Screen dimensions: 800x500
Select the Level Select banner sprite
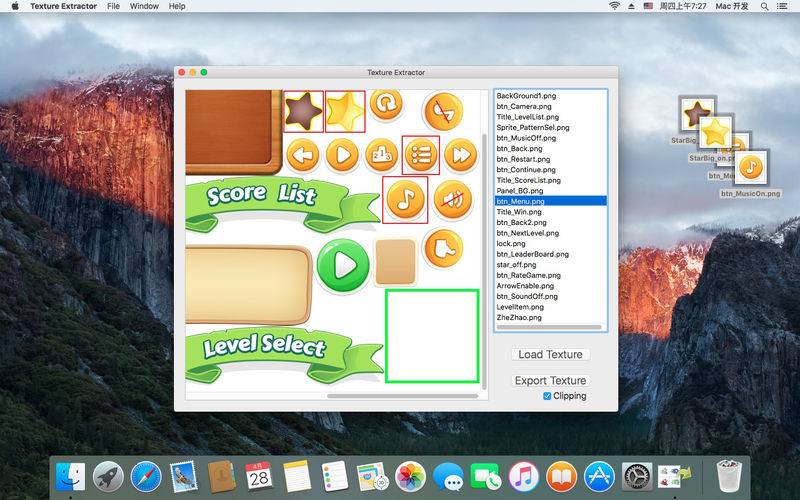point(284,355)
